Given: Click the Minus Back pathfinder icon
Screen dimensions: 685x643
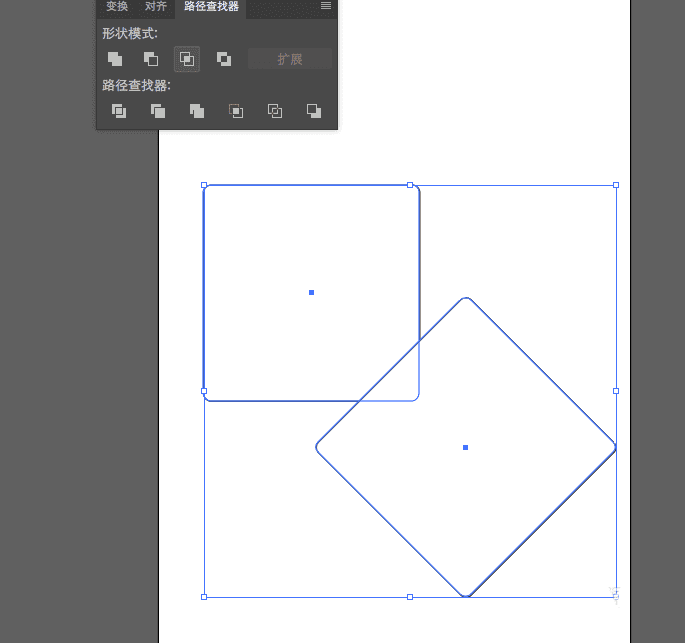Looking at the screenshot, I should point(314,111).
